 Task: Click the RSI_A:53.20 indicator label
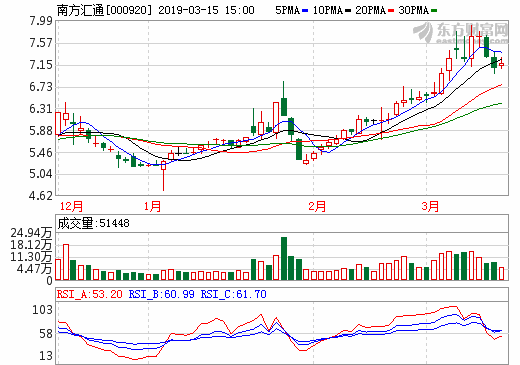(90, 294)
